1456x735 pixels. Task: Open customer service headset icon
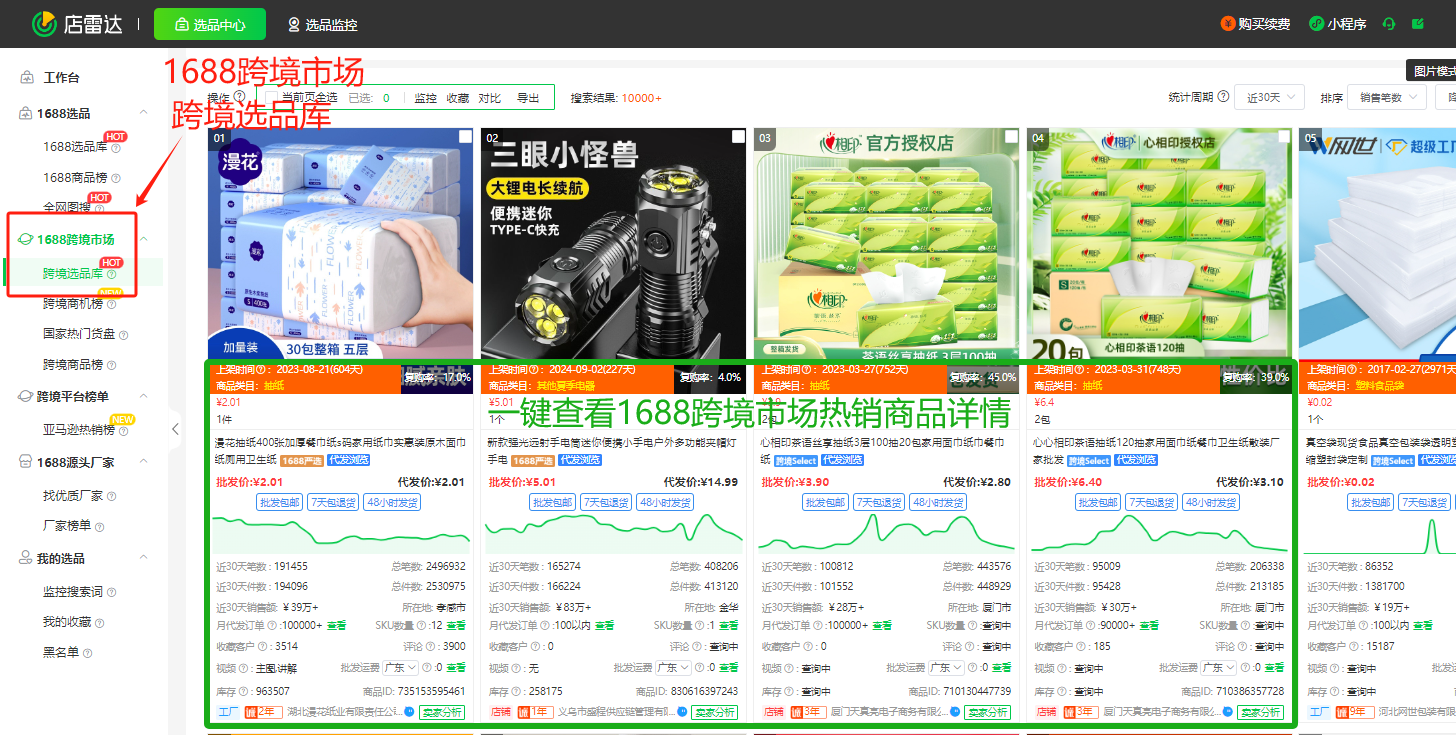pos(1391,23)
